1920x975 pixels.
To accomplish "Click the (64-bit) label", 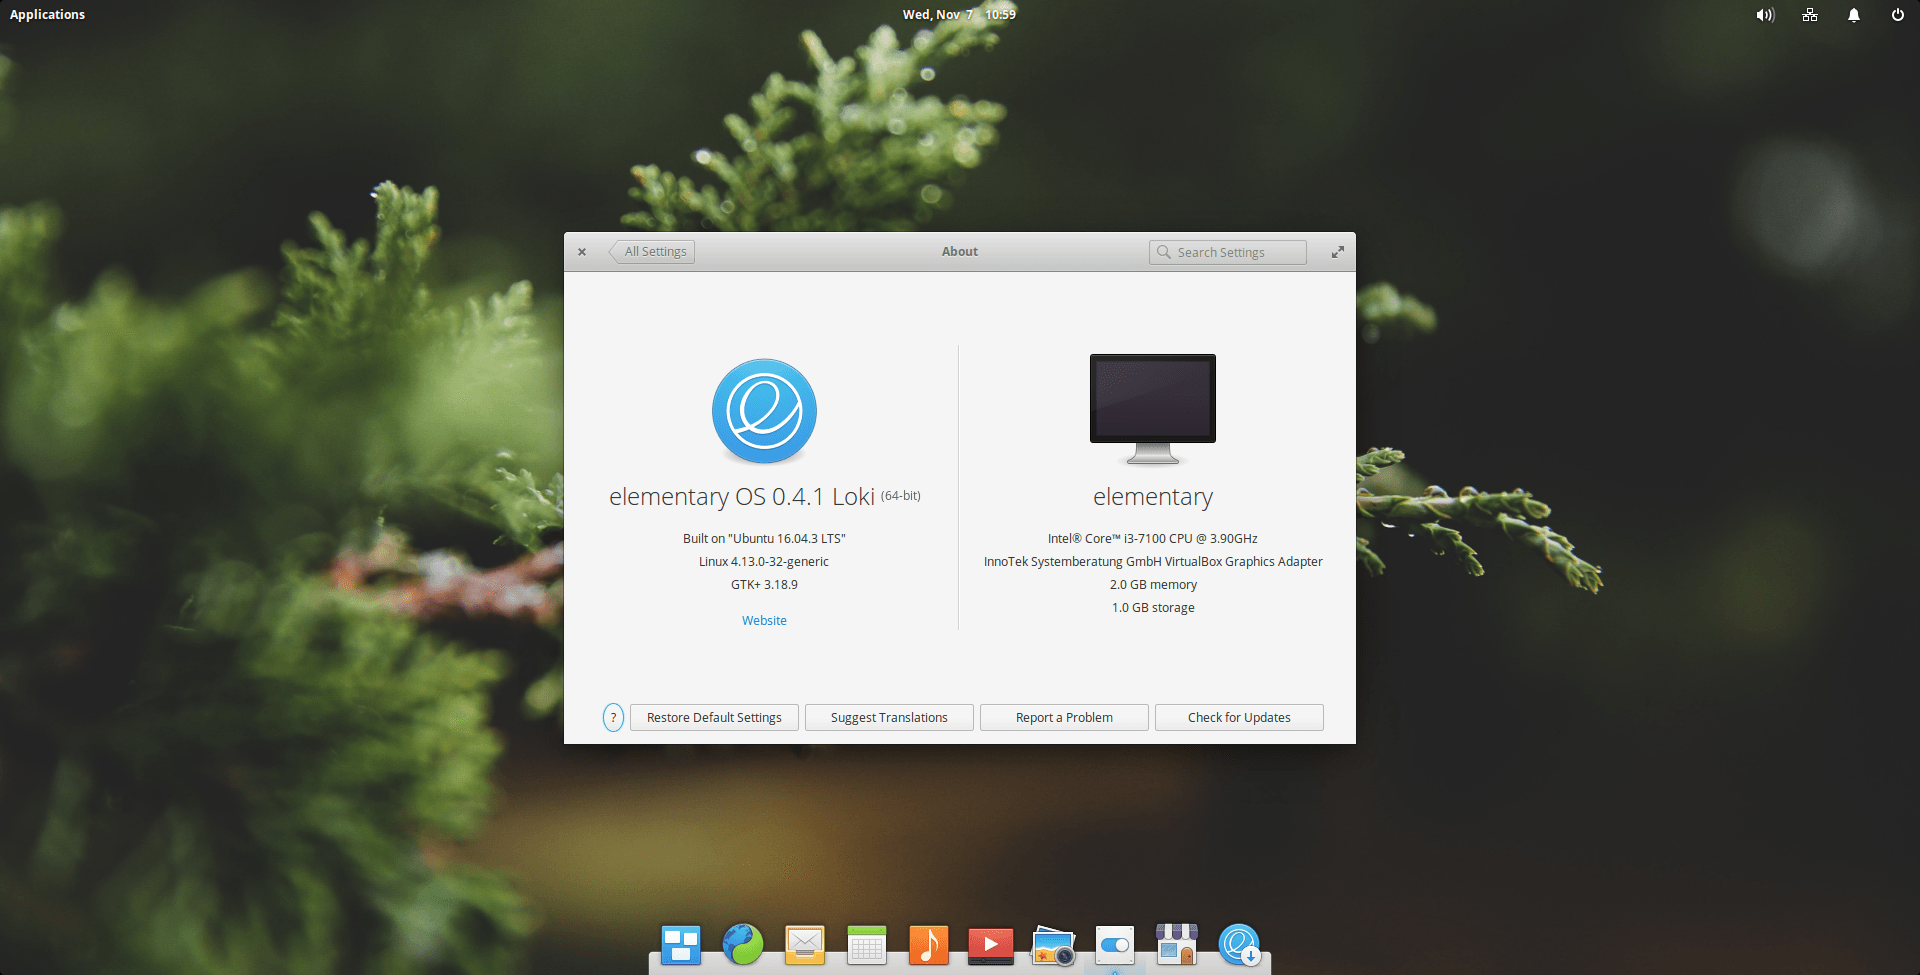I will pos(901,495).
